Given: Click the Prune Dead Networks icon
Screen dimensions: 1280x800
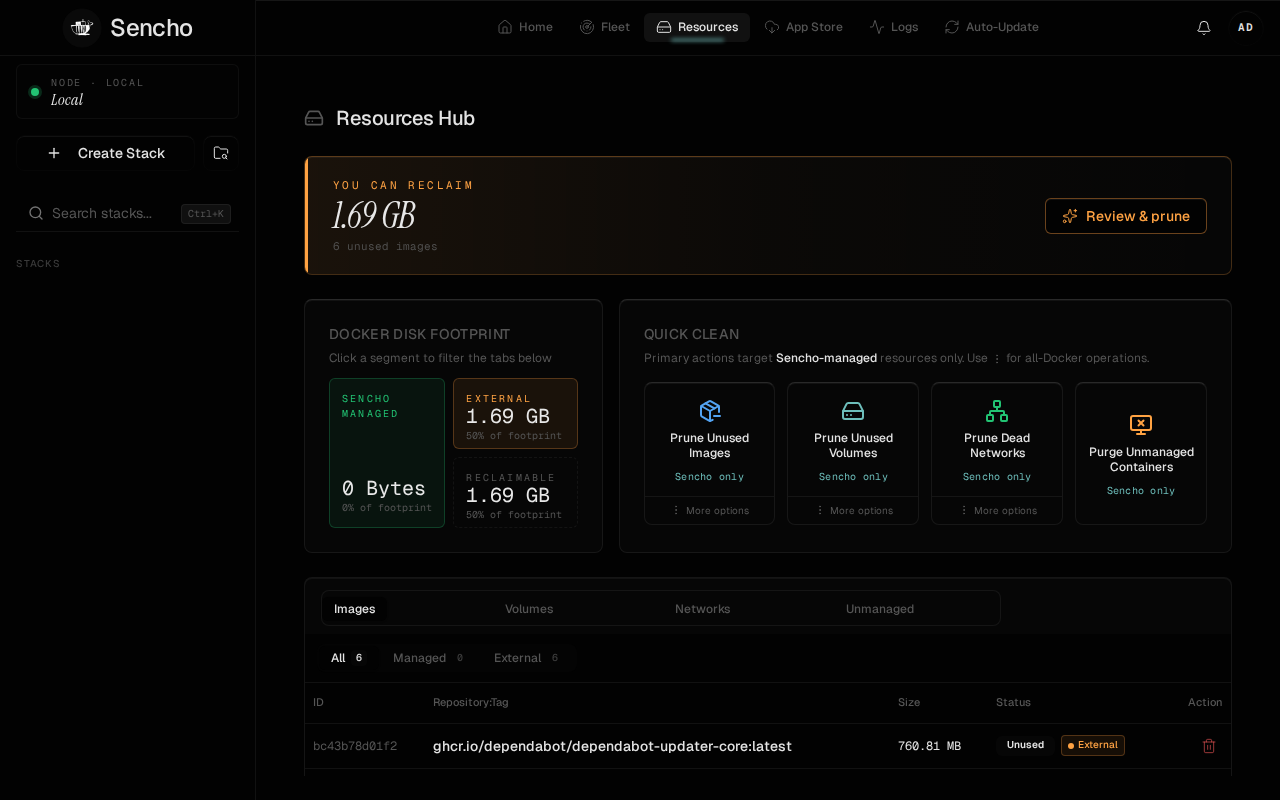Looking at the screenshot, I should [x=997, y=411].
